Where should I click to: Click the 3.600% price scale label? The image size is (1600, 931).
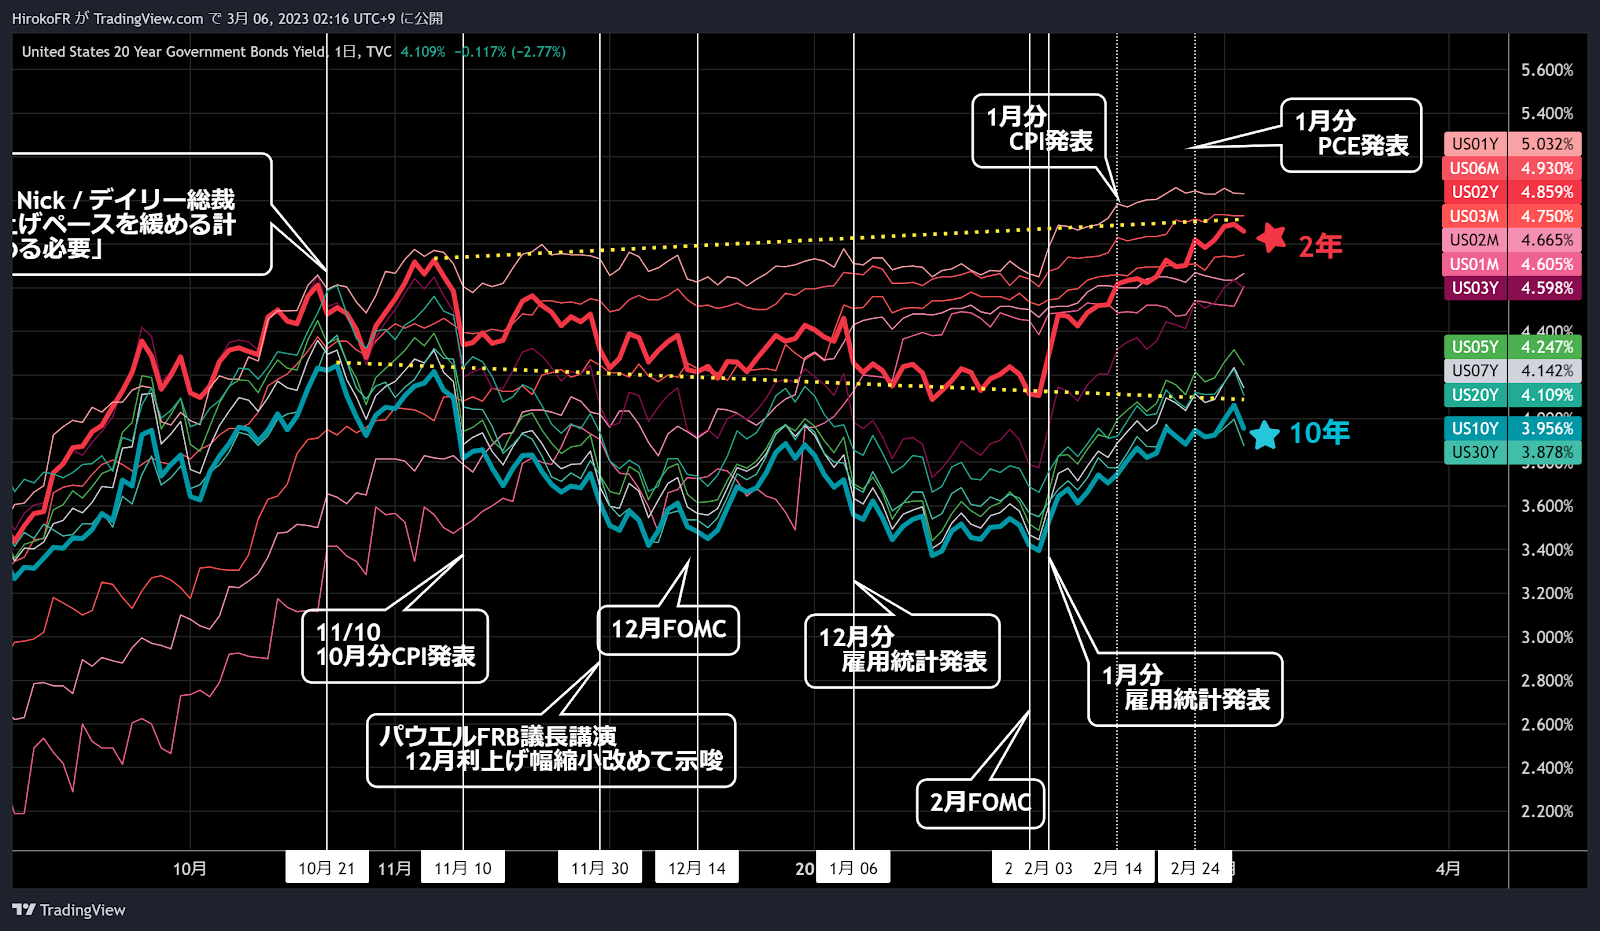pos(1547,506)
